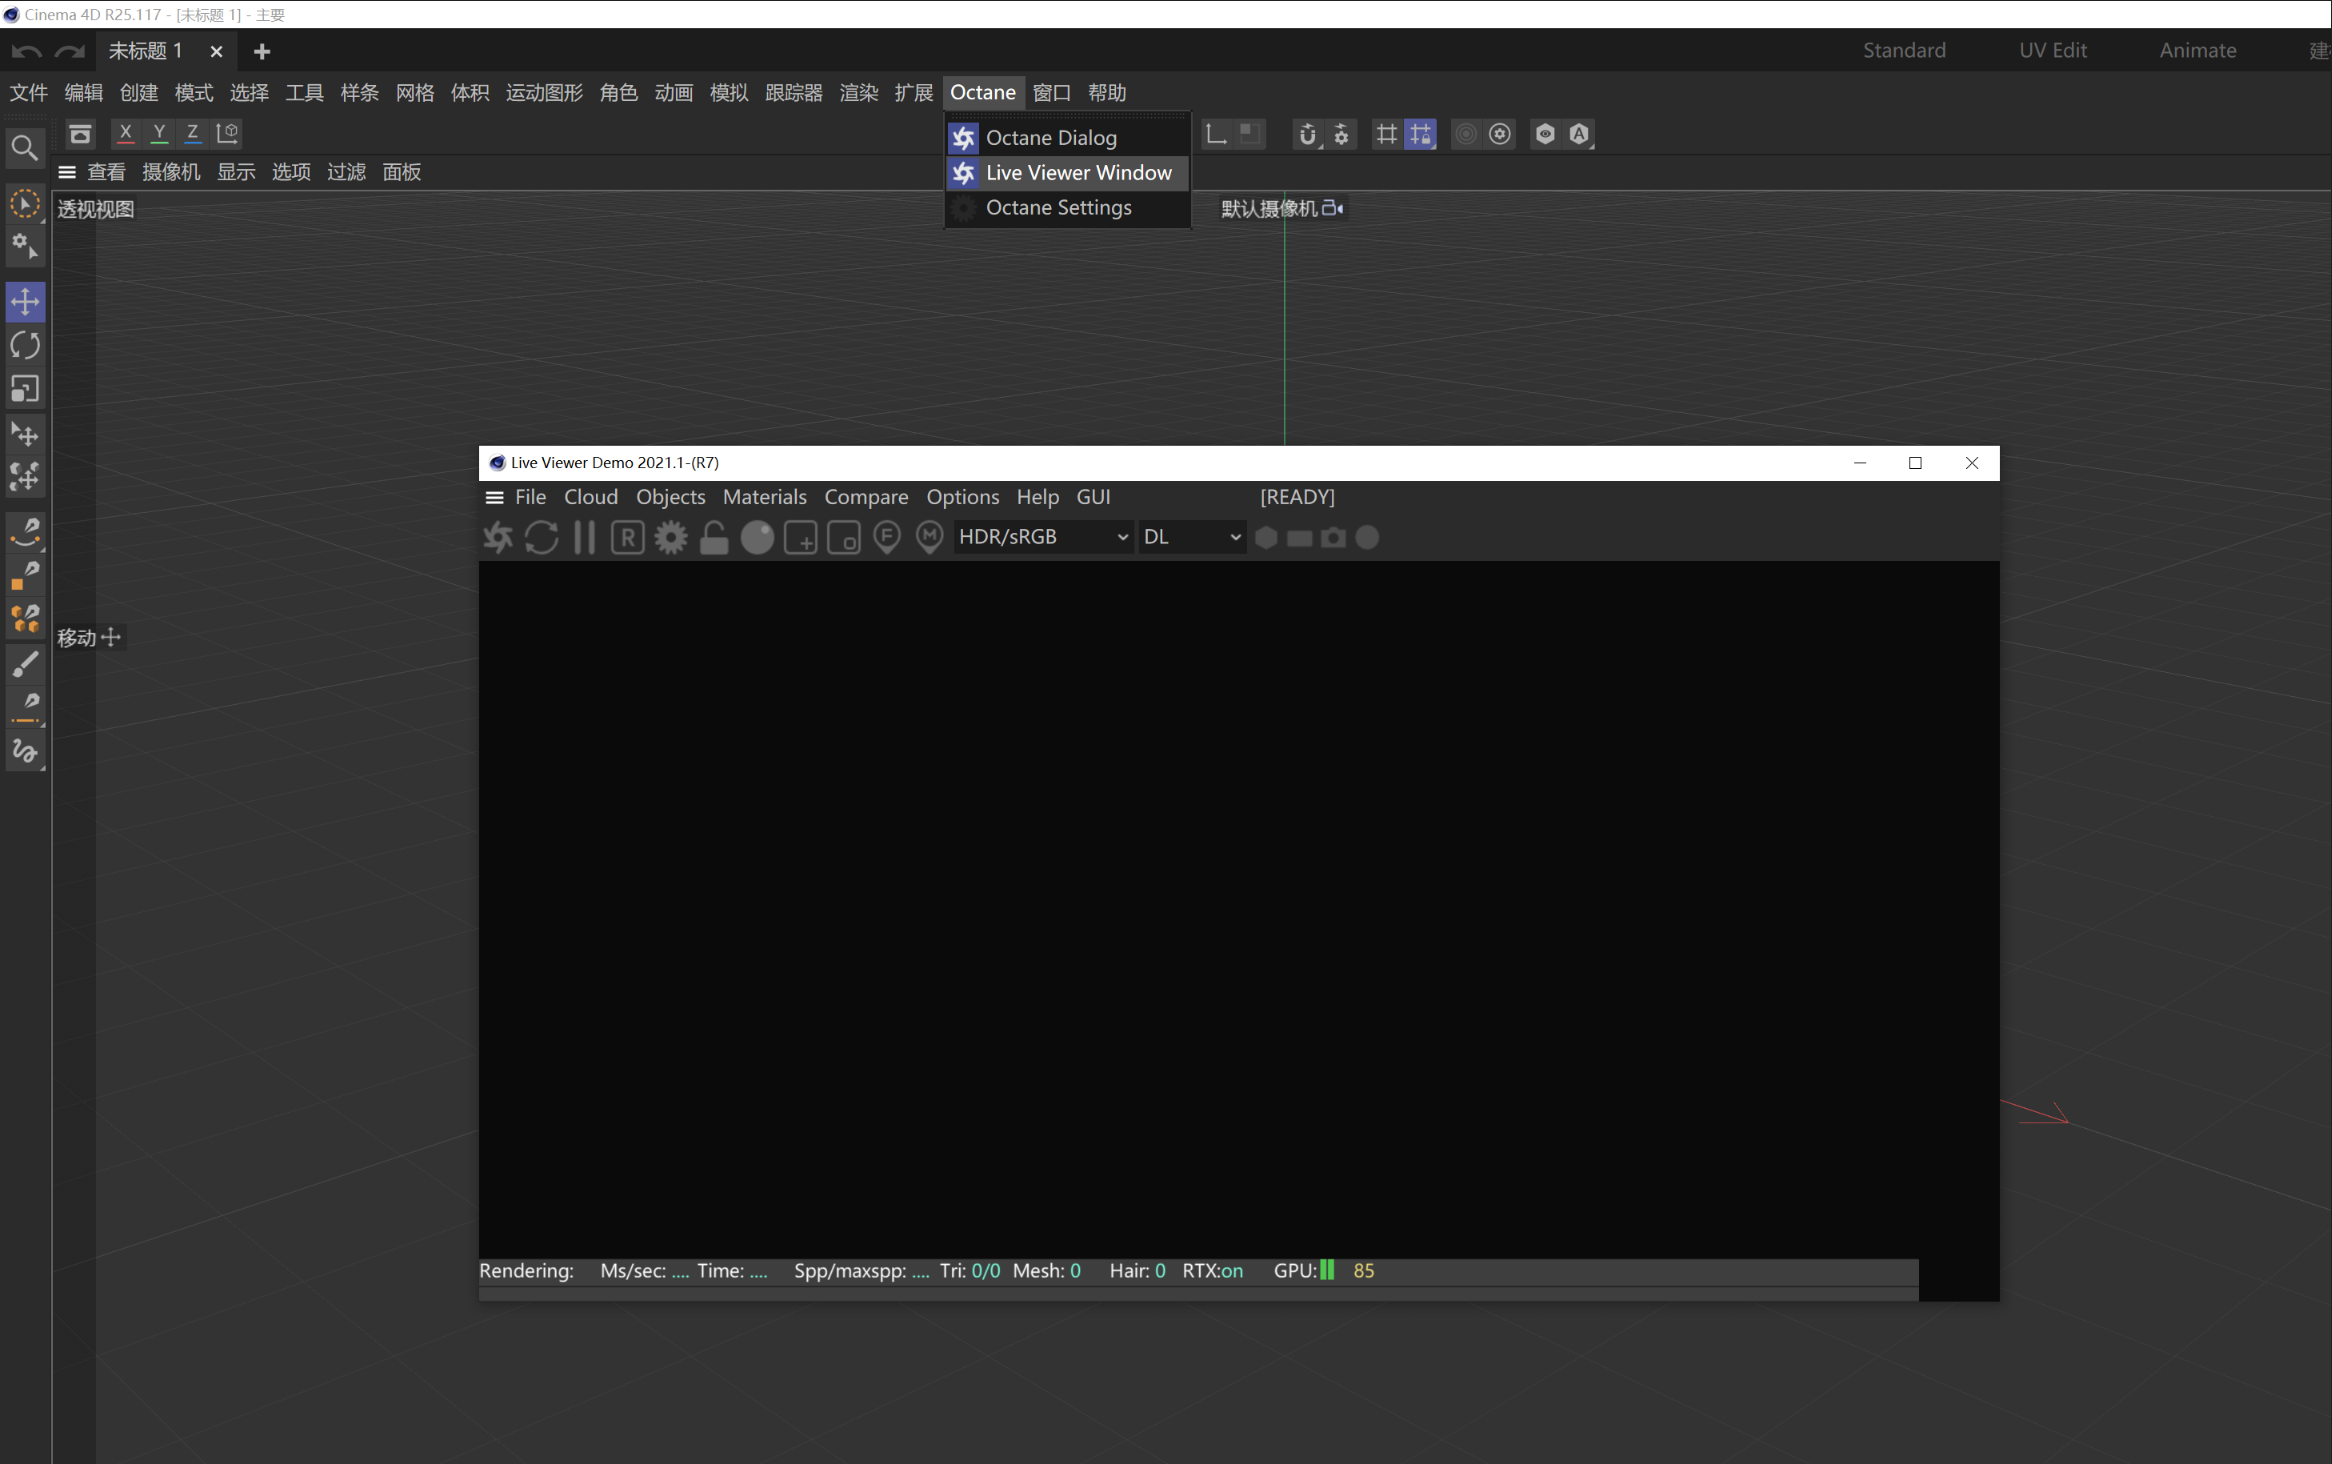Pause rendering in Live Viewer
Screen dimensions: 2332x1464
point(584,538)
